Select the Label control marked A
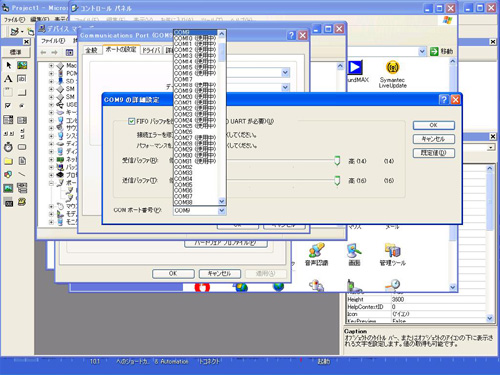 [8, 79]
